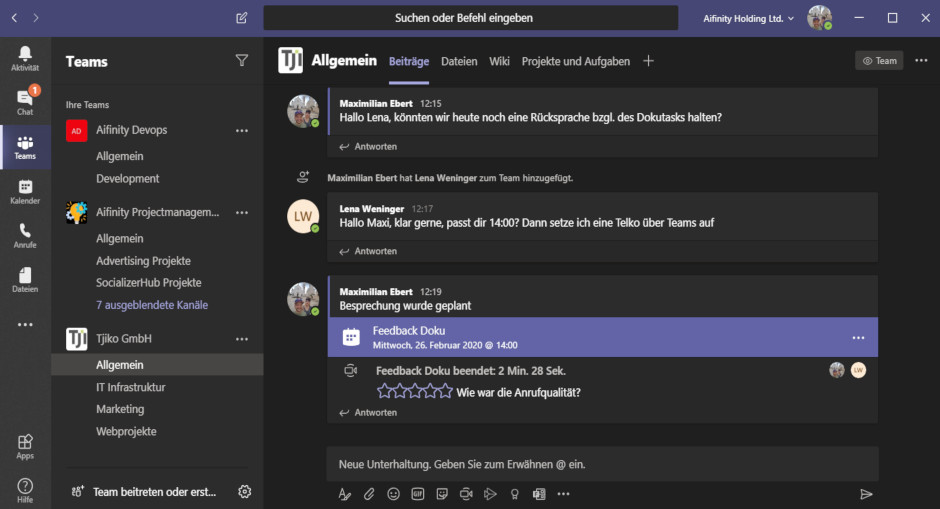940x509 pixels.
Task: Add a new tab with the plus
Action: [x=648, y=61]
